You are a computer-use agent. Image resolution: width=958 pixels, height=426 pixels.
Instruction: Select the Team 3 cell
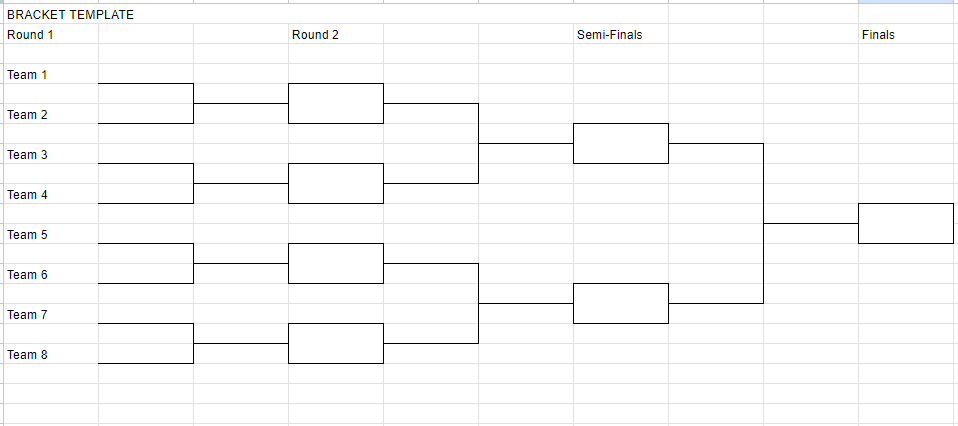click(51, 154)
